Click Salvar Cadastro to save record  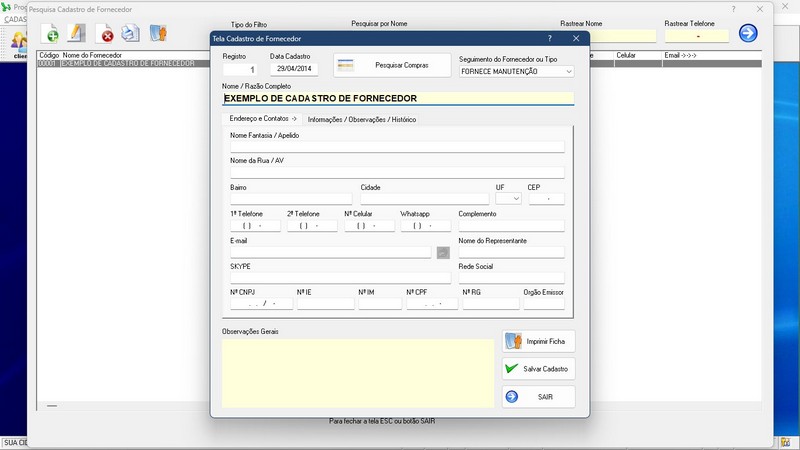539,369
